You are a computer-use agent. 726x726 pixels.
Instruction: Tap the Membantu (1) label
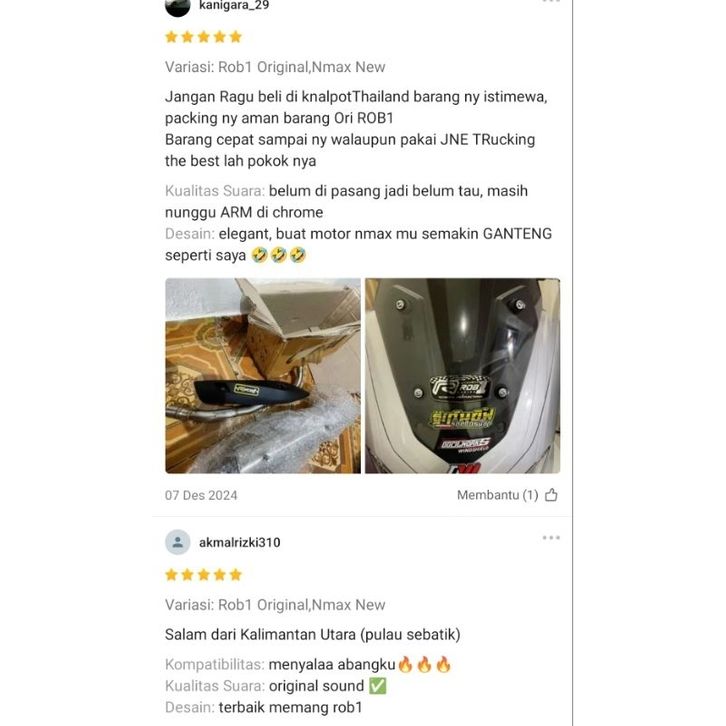click(x=497, y=495)
